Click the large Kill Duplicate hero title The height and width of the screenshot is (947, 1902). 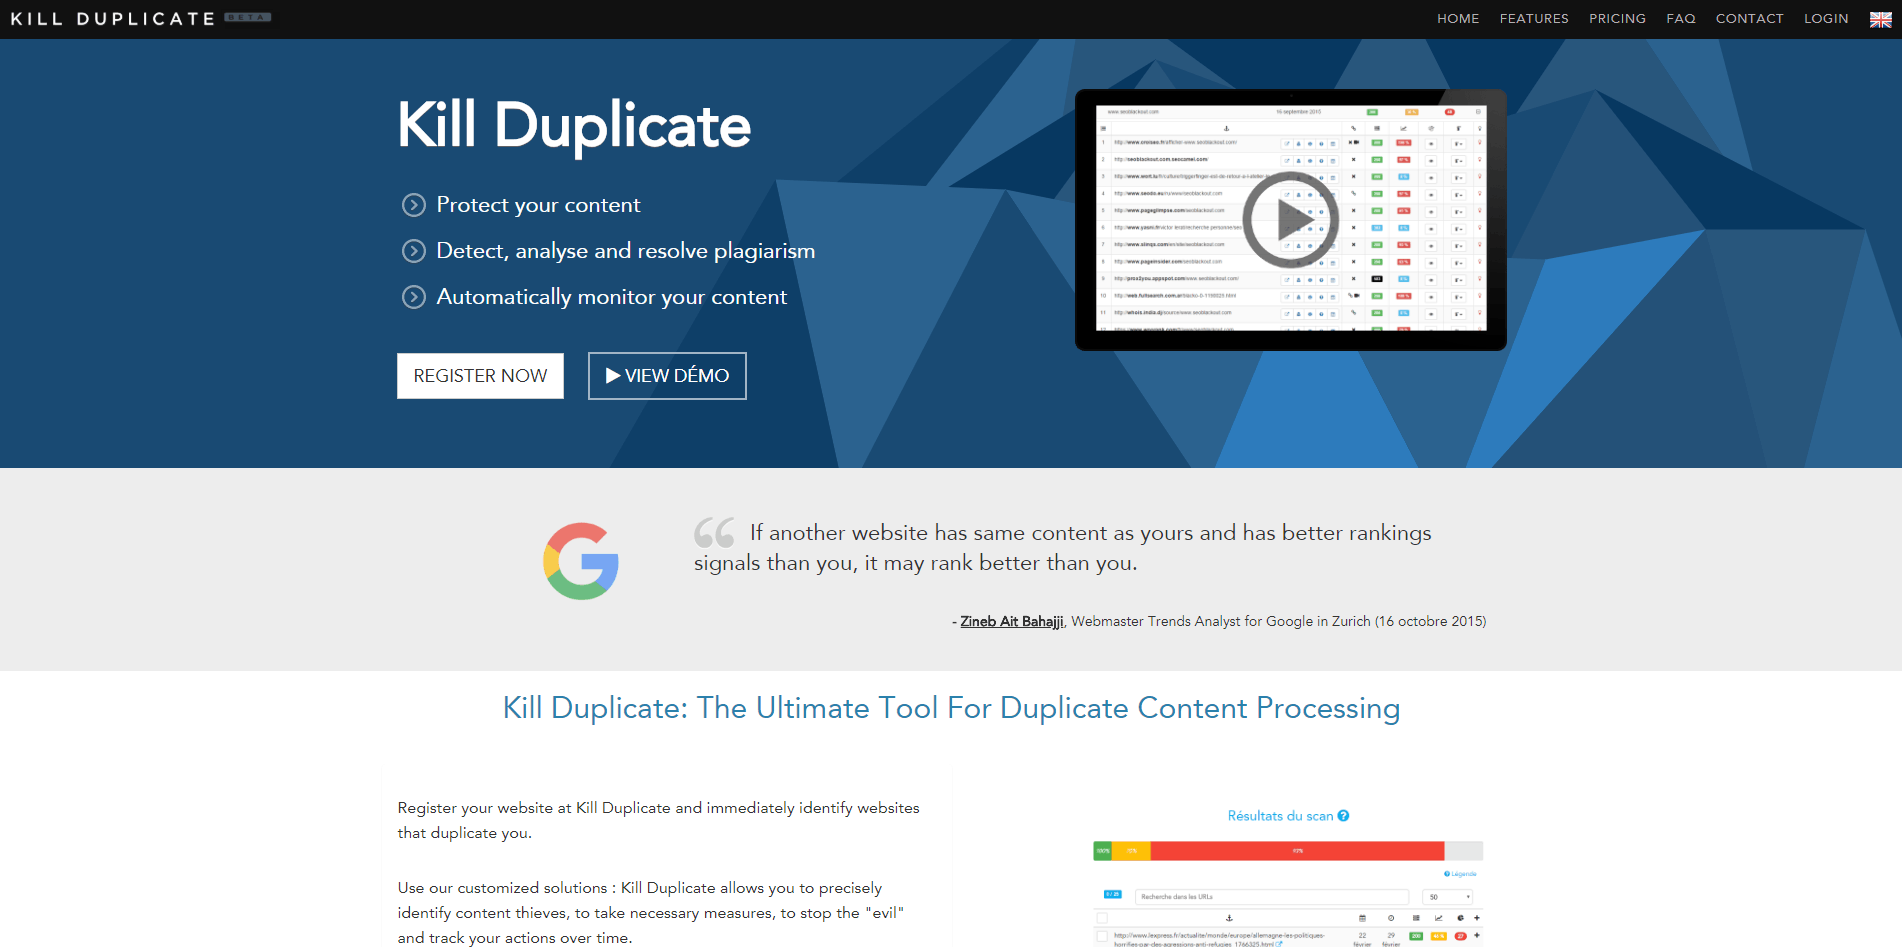click(574, 125)
